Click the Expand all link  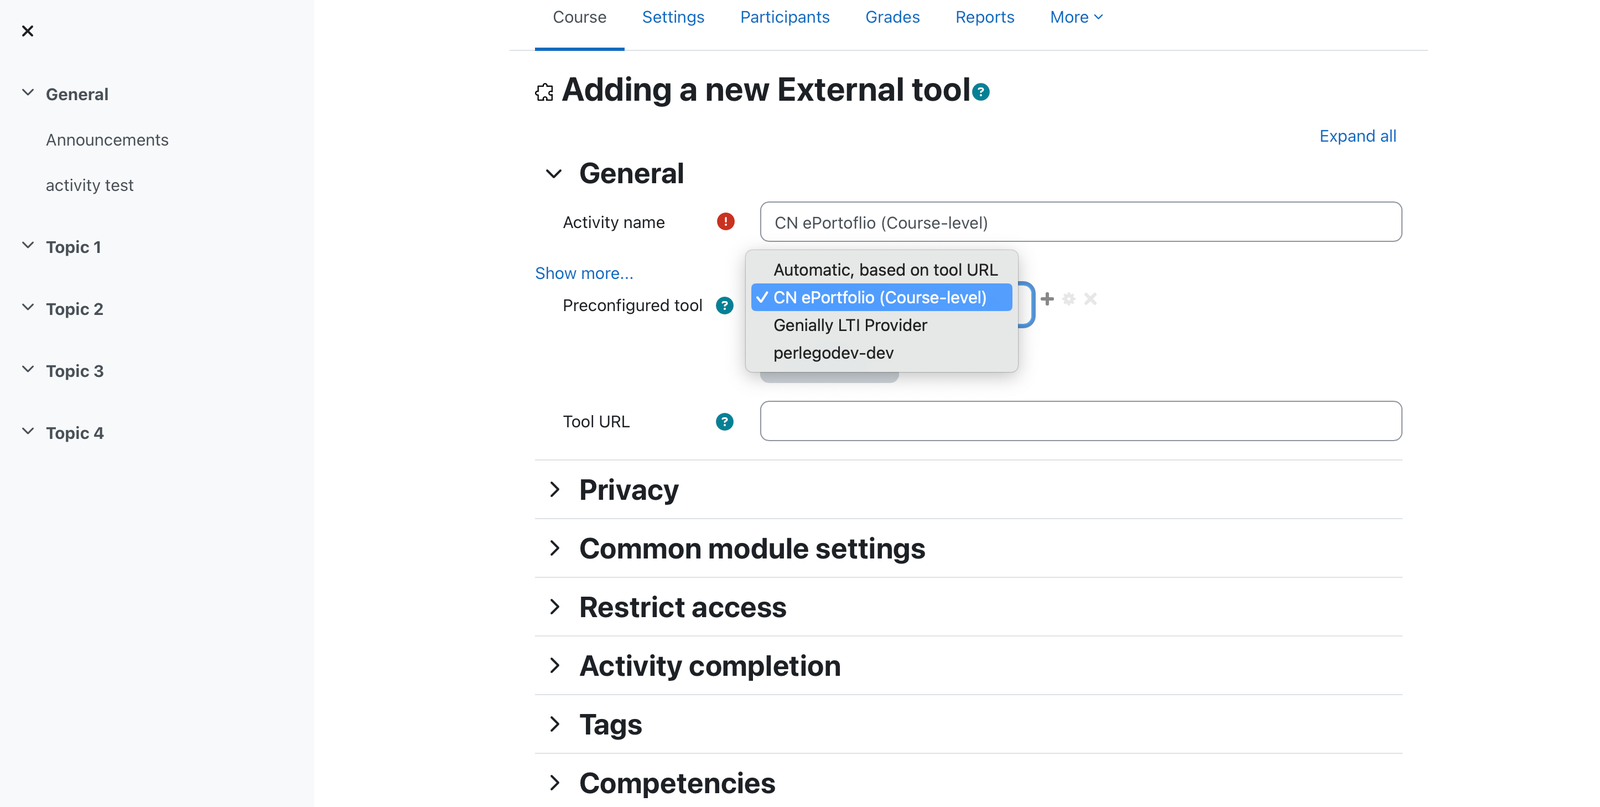pos(1358,136)
